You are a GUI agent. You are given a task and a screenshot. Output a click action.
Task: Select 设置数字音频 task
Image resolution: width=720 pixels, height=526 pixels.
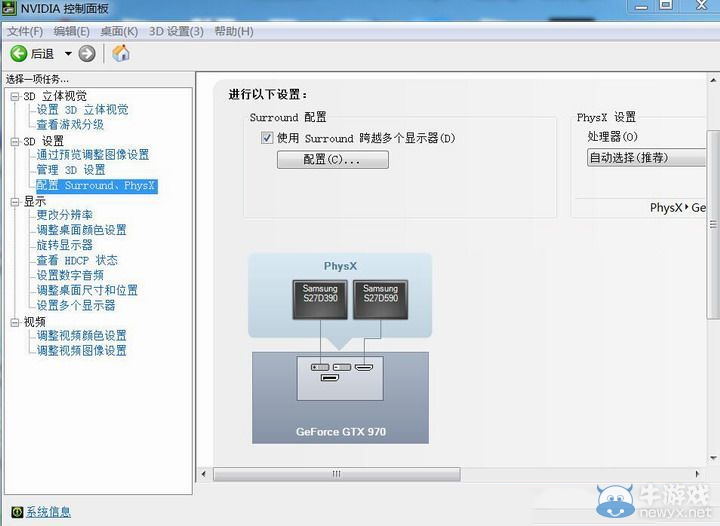point(70,275)
